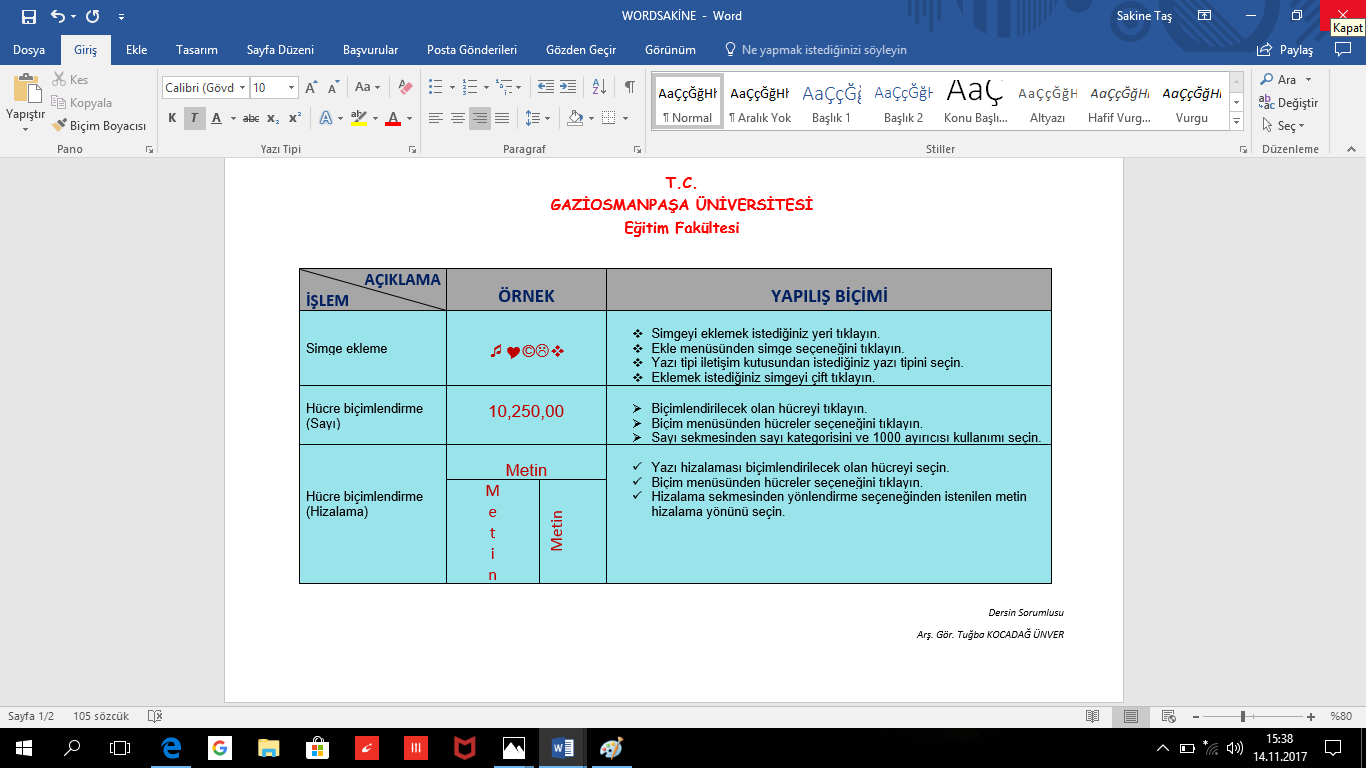Switch to Read Mode in the status bar
Screen dimensions: 1366x768
(1093, 716)
